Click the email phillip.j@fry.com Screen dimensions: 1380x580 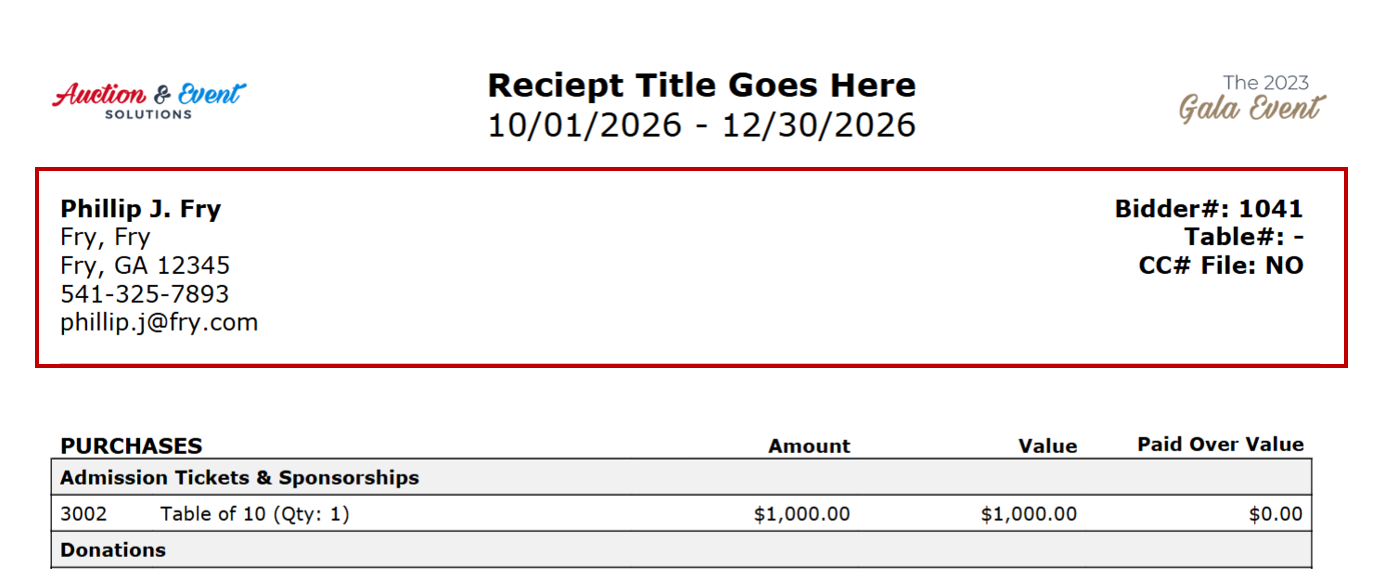pos(159,323)
